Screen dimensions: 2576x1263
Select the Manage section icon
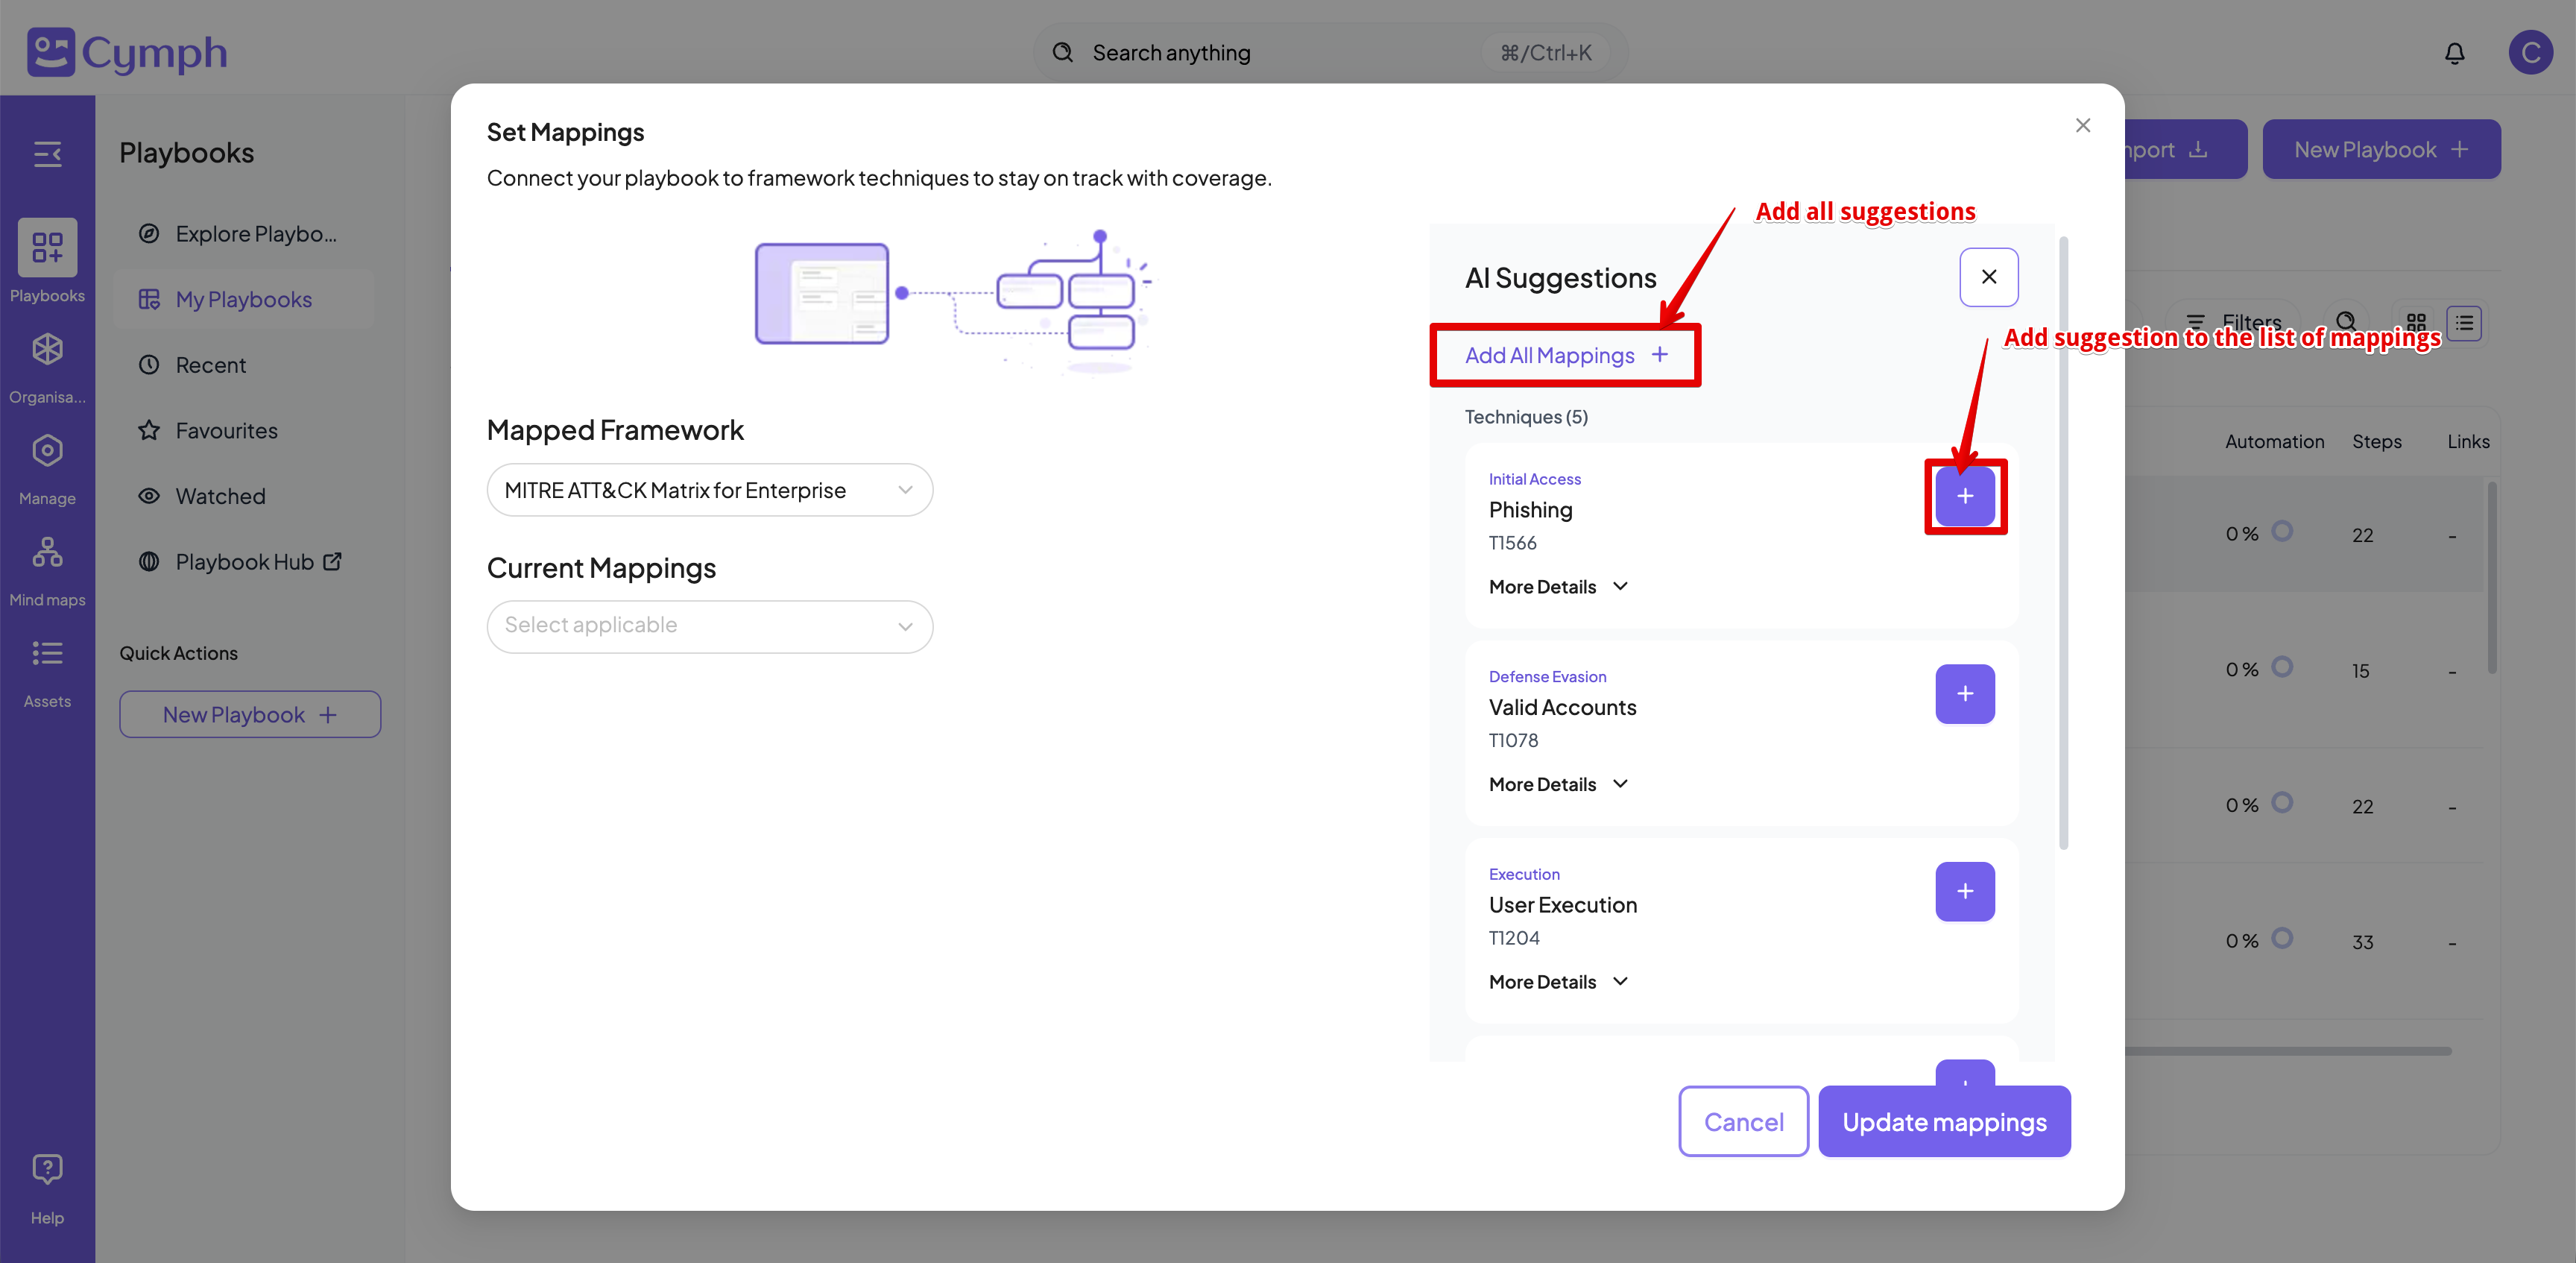(47, 450)
